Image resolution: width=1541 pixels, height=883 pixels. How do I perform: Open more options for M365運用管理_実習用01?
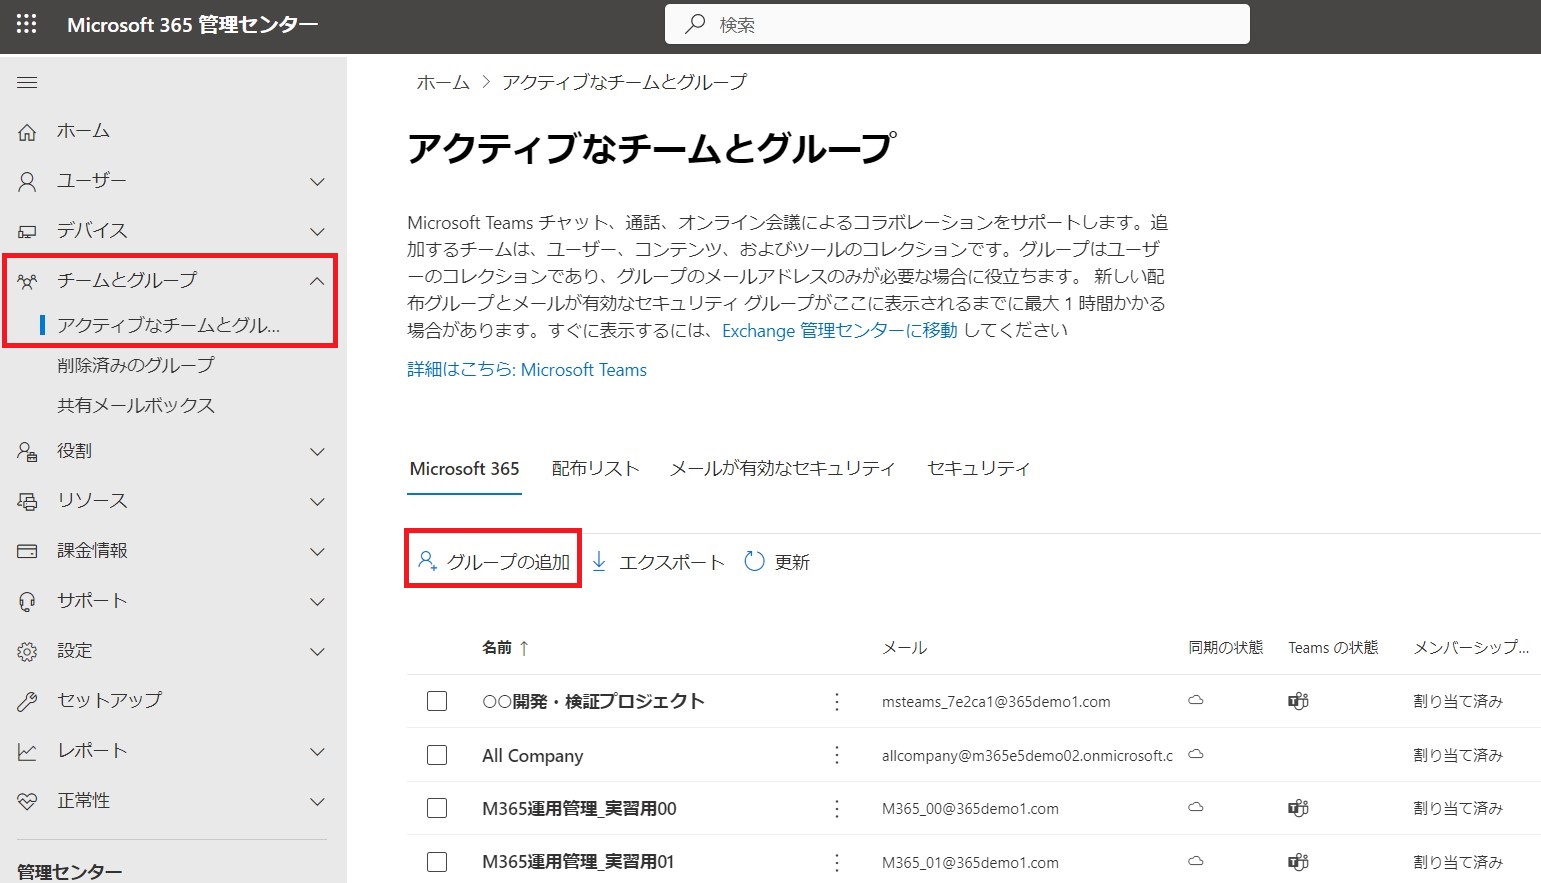[837, 862]
